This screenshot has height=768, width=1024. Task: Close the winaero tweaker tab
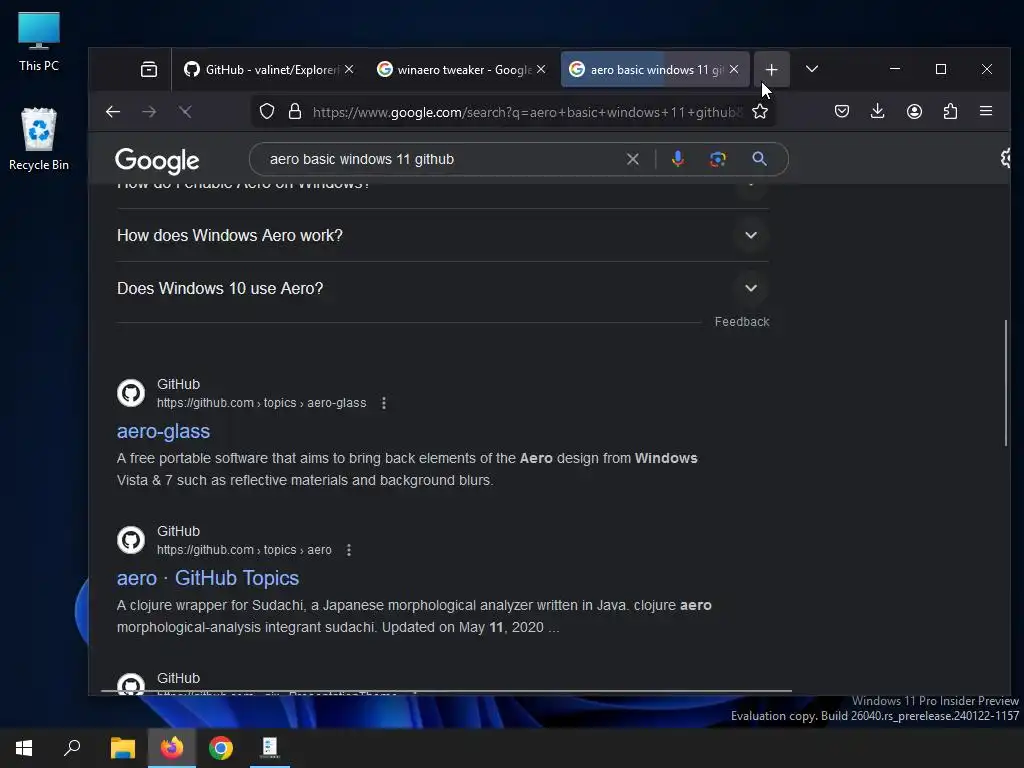point(541,69)
